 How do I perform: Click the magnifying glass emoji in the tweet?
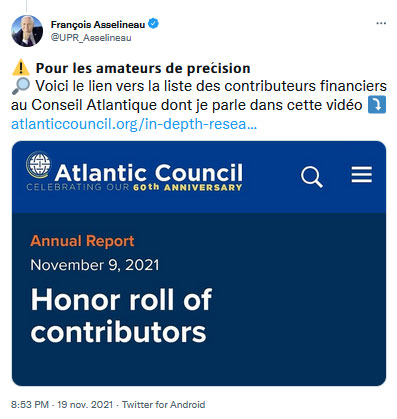pyautogui.click(x=21, y=86)
